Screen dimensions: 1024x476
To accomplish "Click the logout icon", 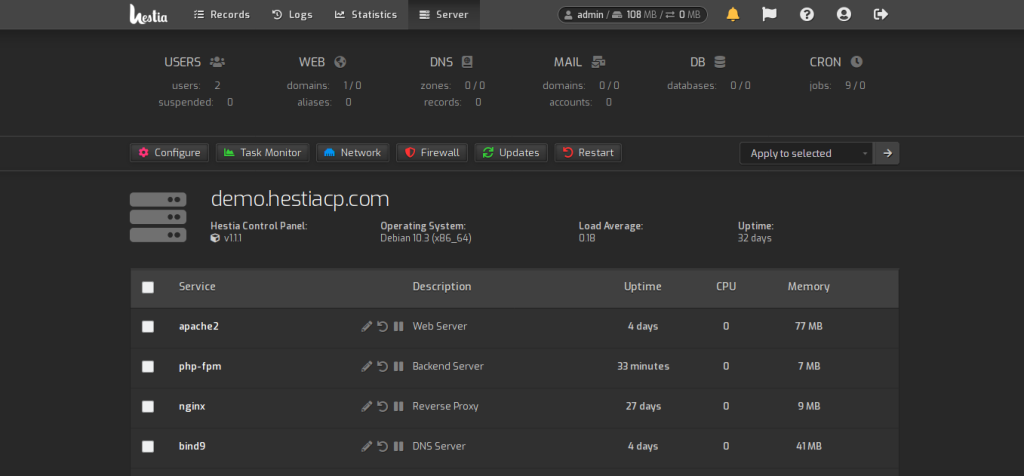I will point(881,14).
